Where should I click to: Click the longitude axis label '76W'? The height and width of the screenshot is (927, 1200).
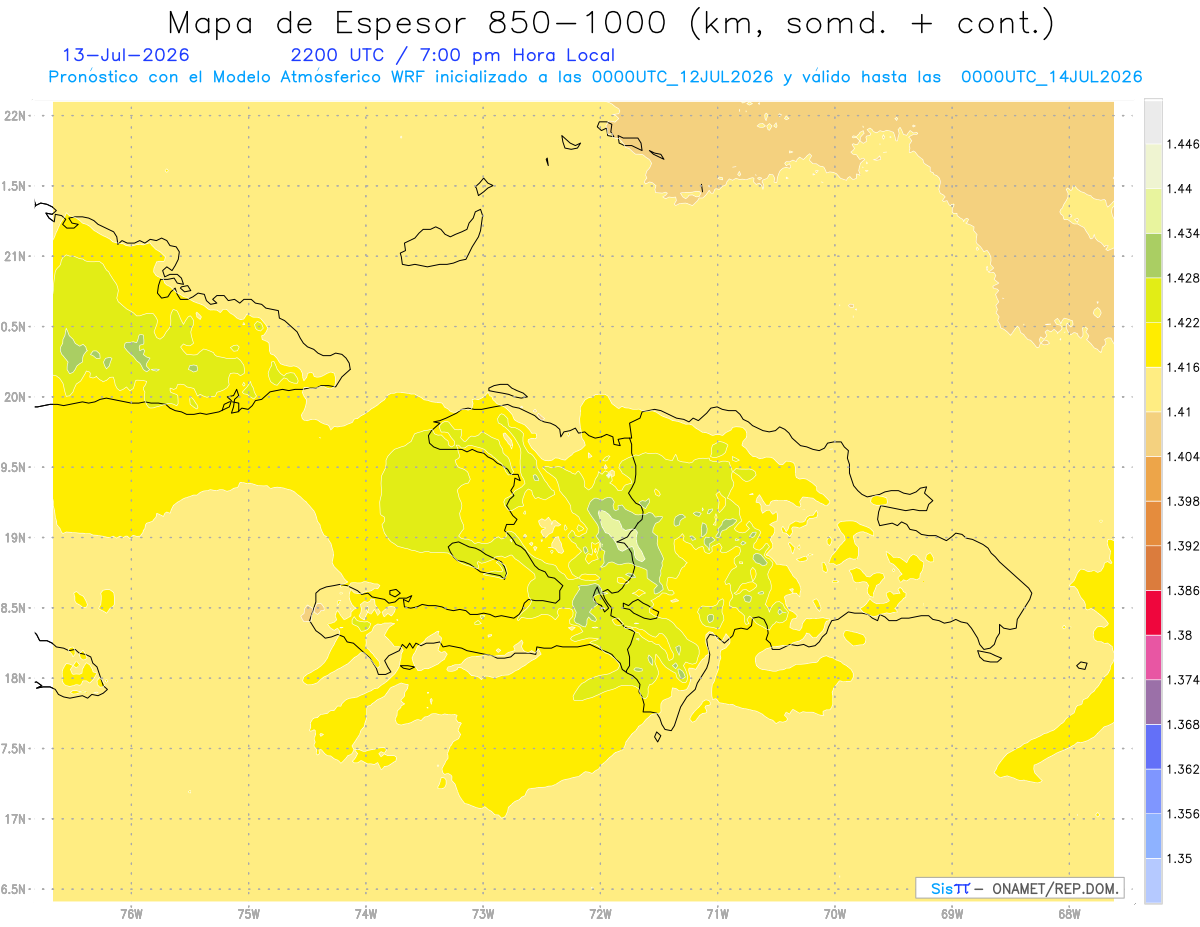[x=131, y=914]
